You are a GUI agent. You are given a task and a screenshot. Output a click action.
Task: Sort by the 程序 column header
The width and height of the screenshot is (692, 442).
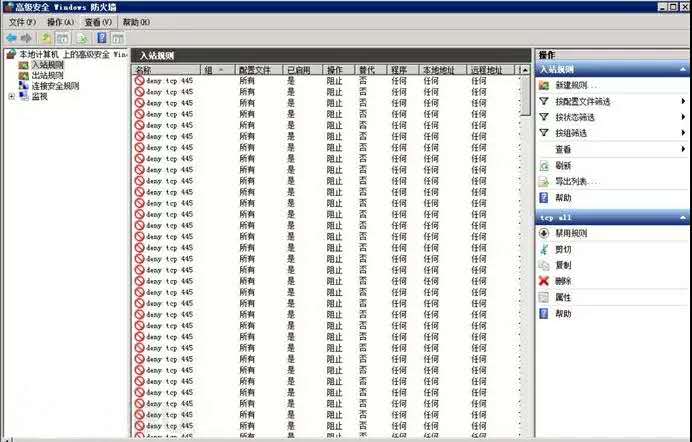click(x=402, y=70)
